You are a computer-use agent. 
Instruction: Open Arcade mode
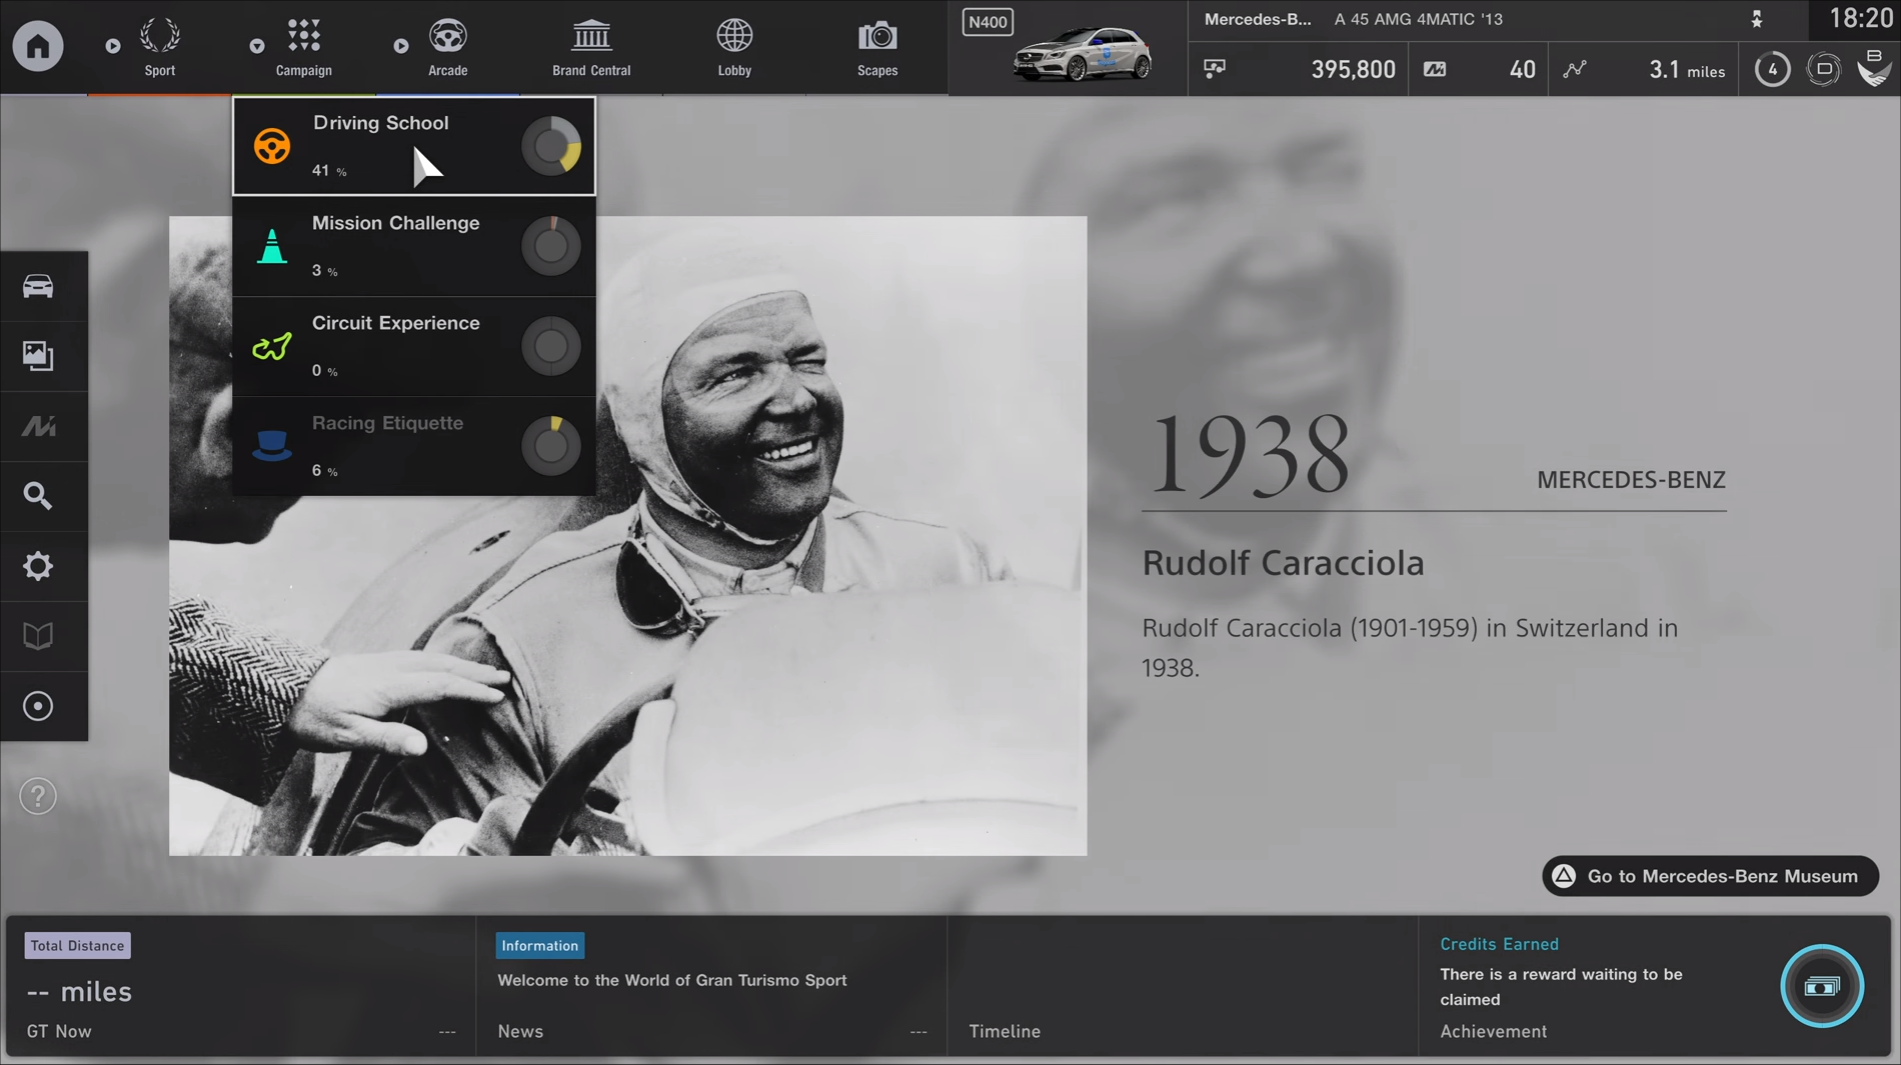pos(448,47)
